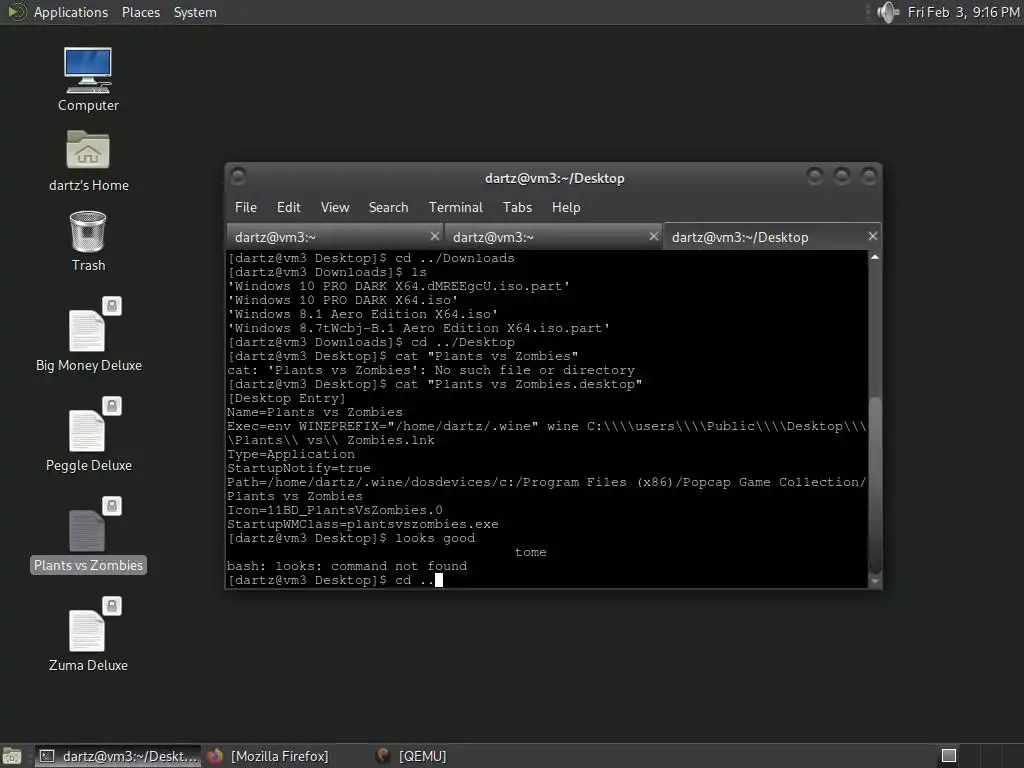Click the 'No such file or directory' error line

(431, 370)
